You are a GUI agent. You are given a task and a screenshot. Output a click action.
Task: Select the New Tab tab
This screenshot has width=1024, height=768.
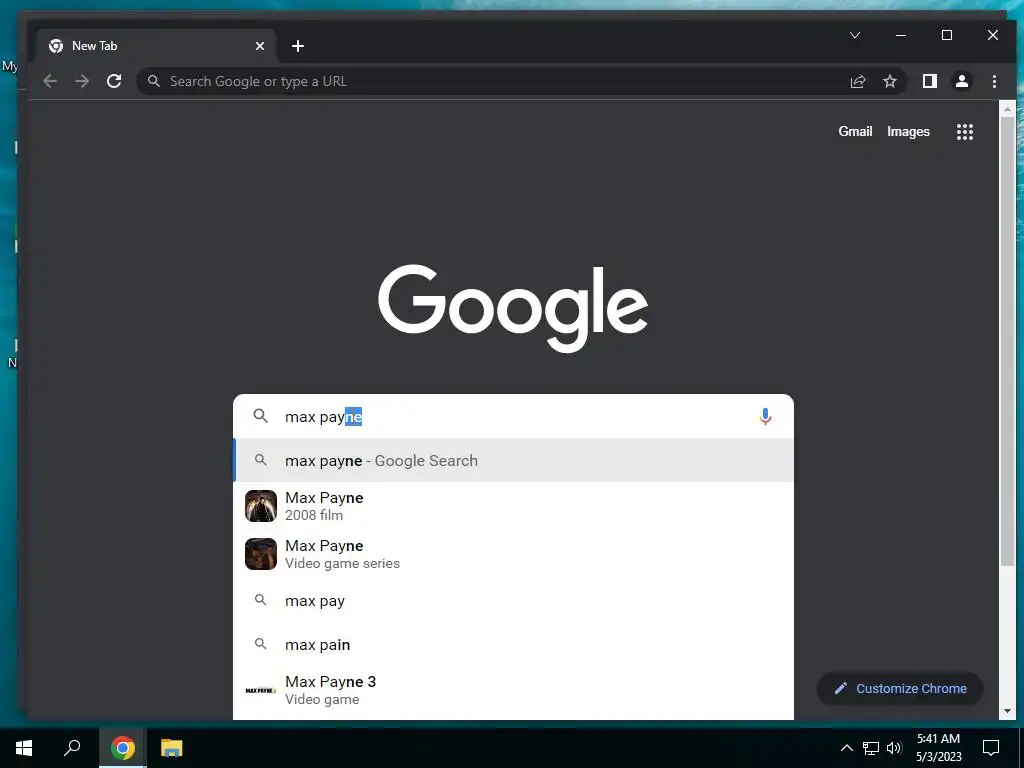pos(157,46)
